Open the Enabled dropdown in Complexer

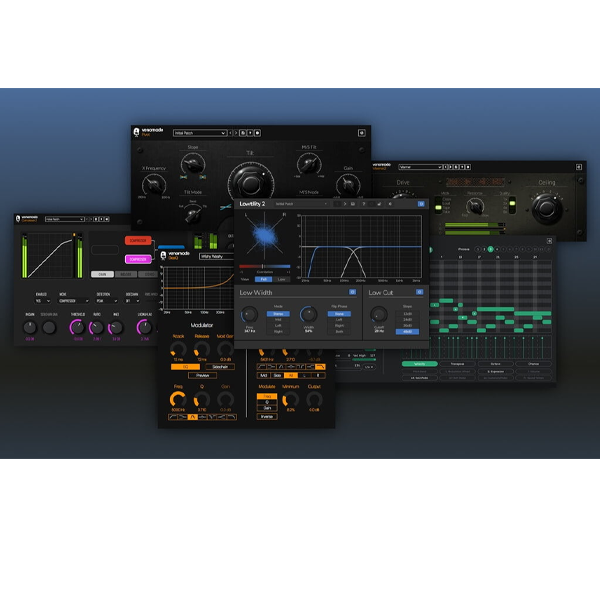tap(43, 301)
